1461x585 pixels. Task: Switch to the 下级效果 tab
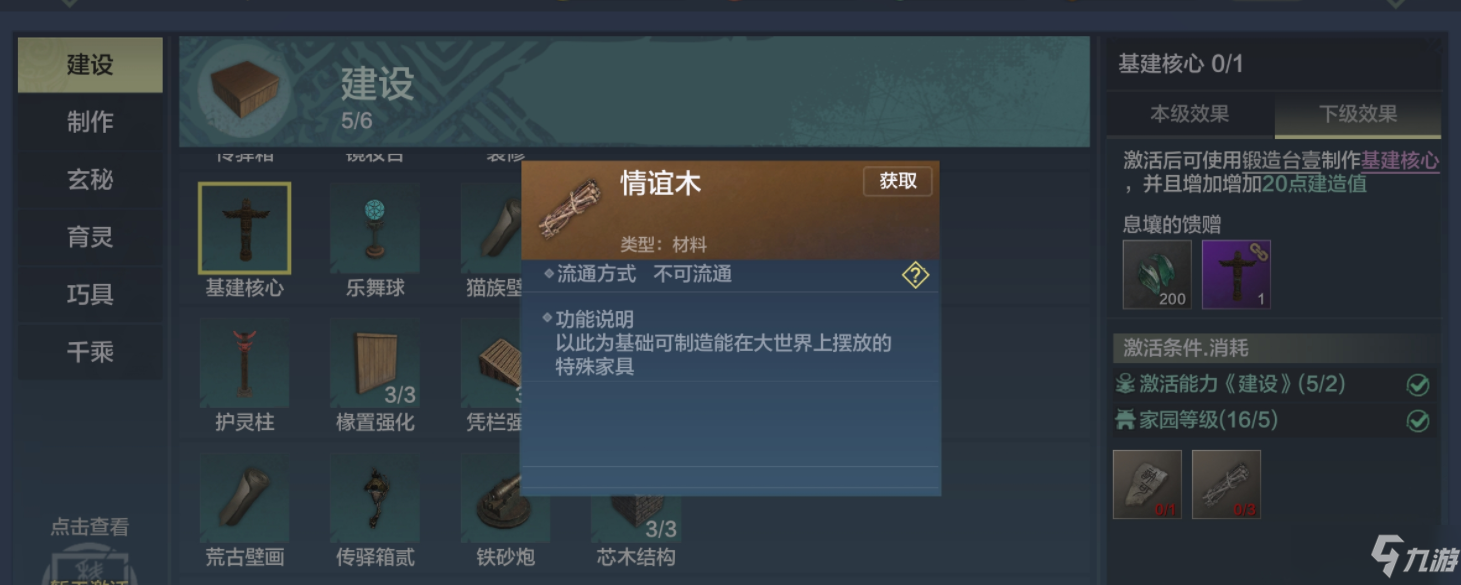[1358, 115]
